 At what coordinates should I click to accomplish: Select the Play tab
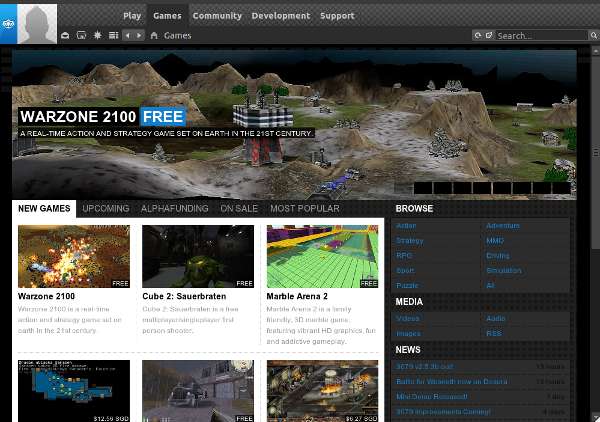pos(132,16)
